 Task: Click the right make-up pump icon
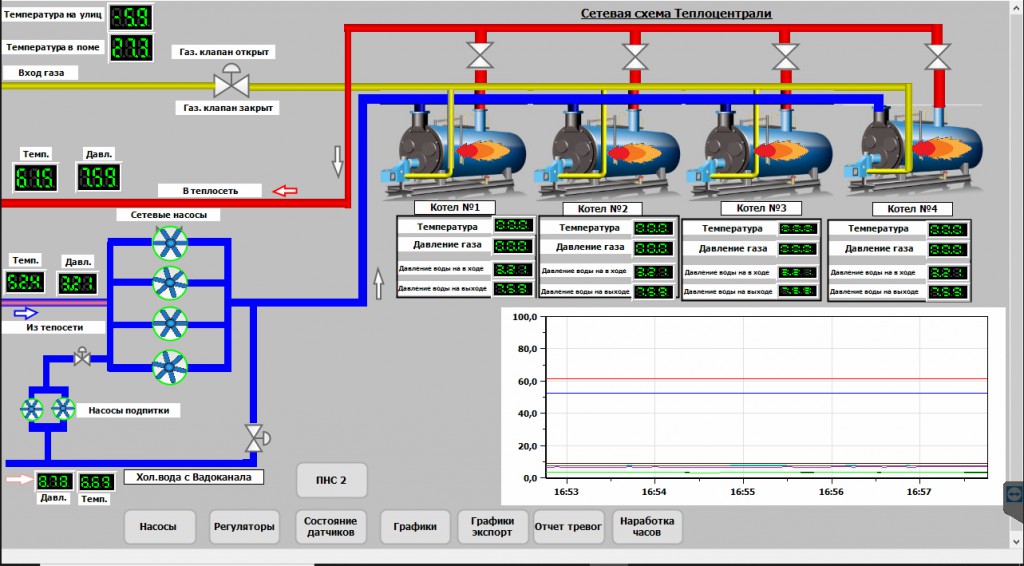tap(63, 409)
